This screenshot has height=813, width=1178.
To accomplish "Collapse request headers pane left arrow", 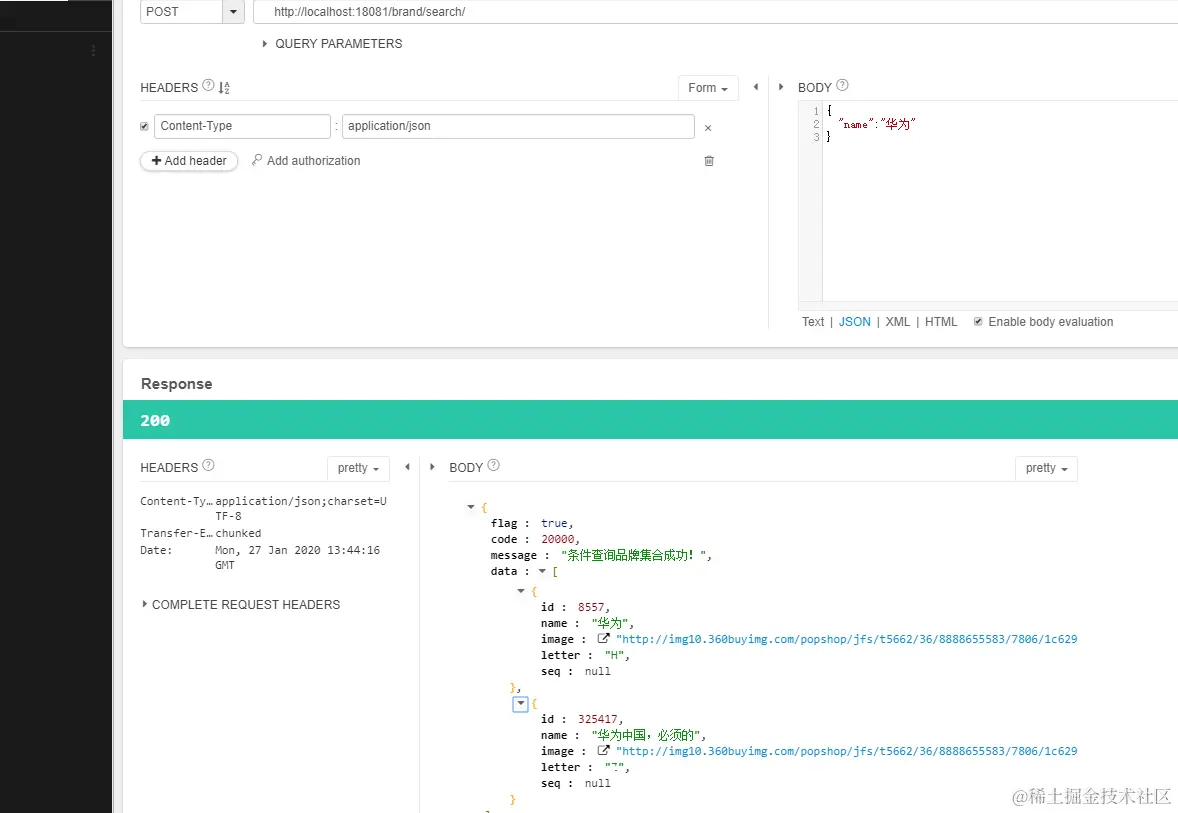I will [756, 87].
